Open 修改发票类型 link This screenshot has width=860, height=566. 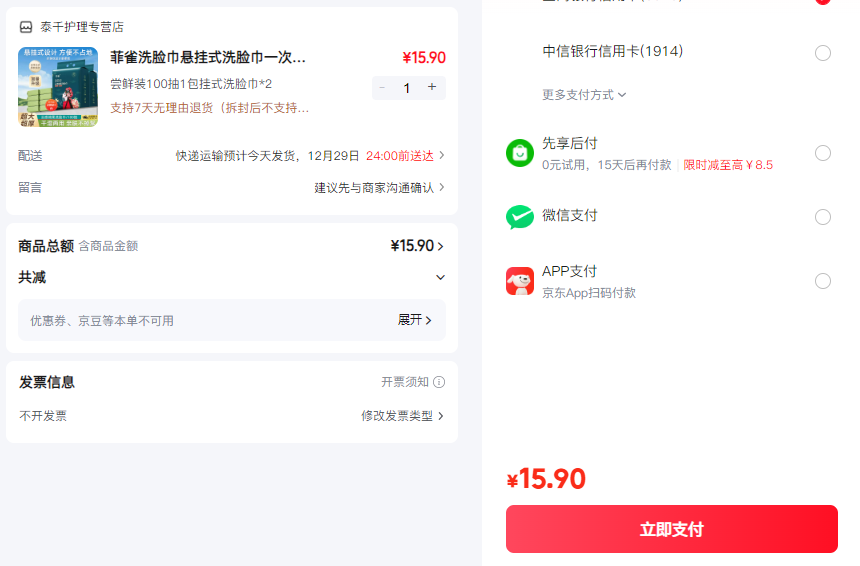coord(402,416)
